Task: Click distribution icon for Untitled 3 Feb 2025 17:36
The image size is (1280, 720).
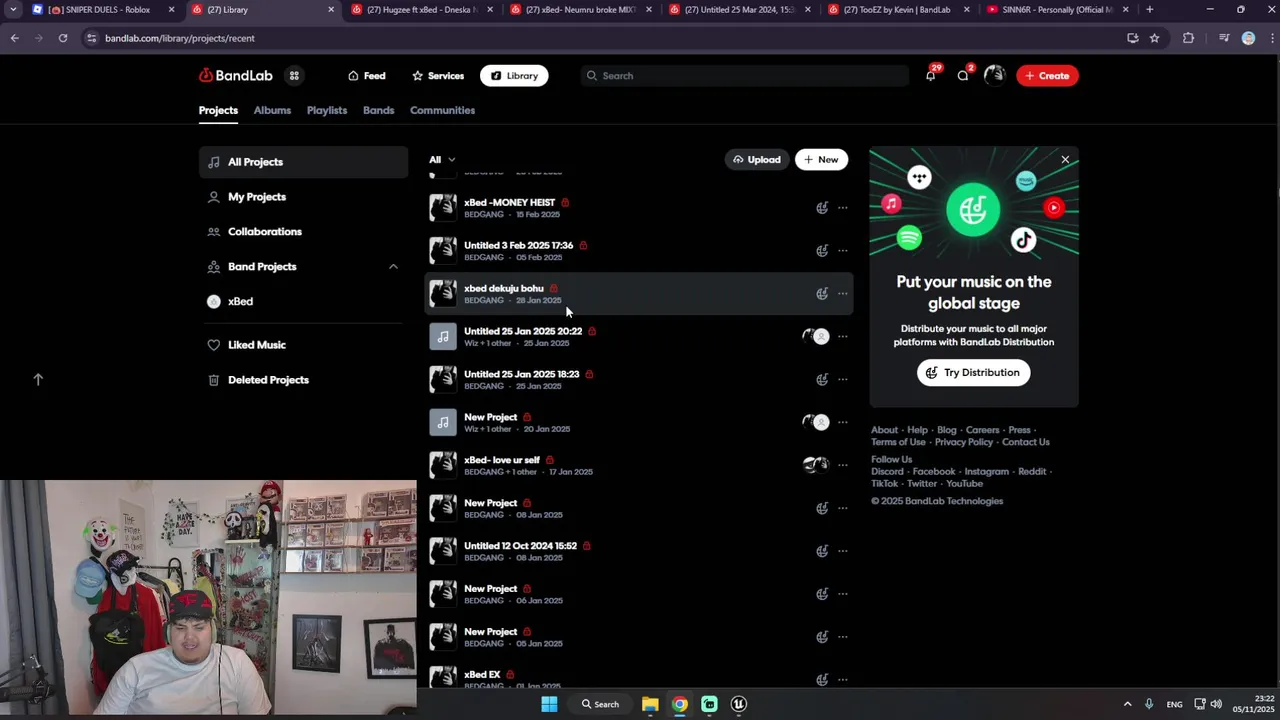Action: click(822, 251)
